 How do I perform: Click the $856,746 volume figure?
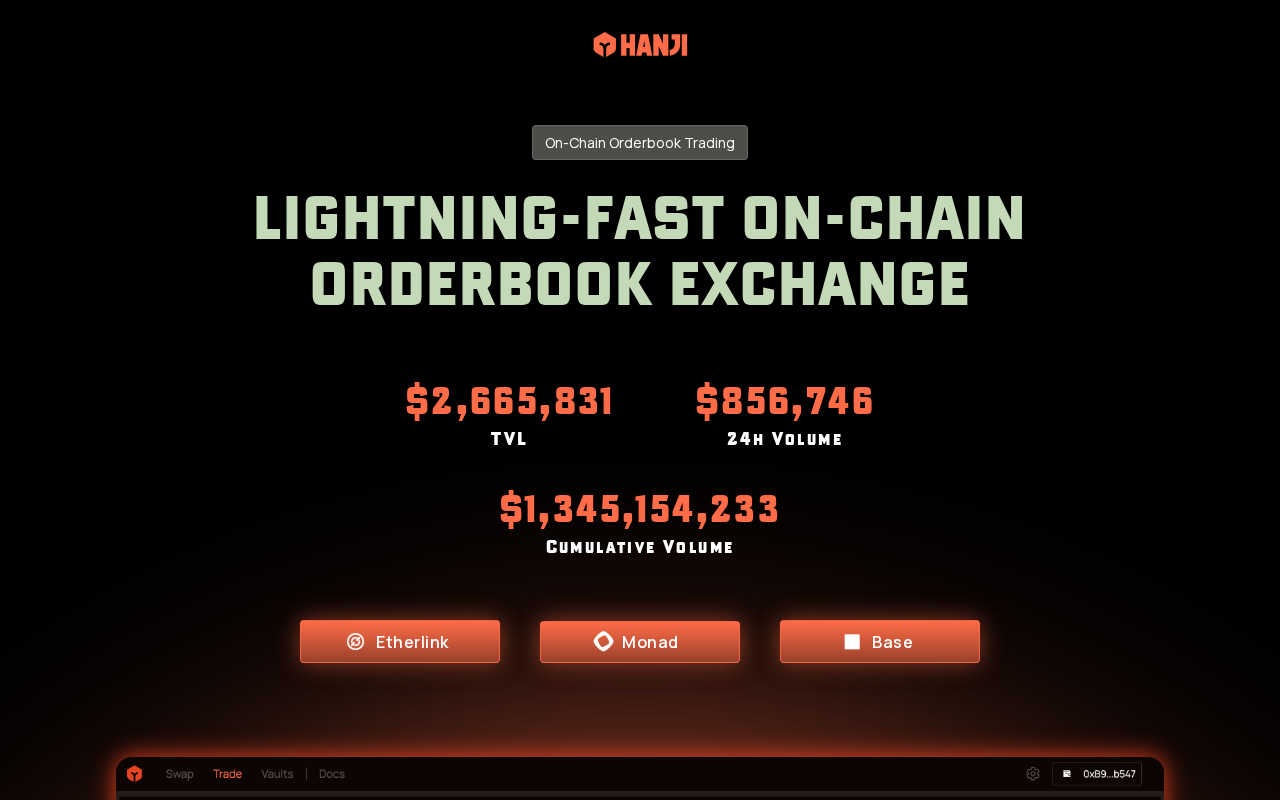click(785, 401)
